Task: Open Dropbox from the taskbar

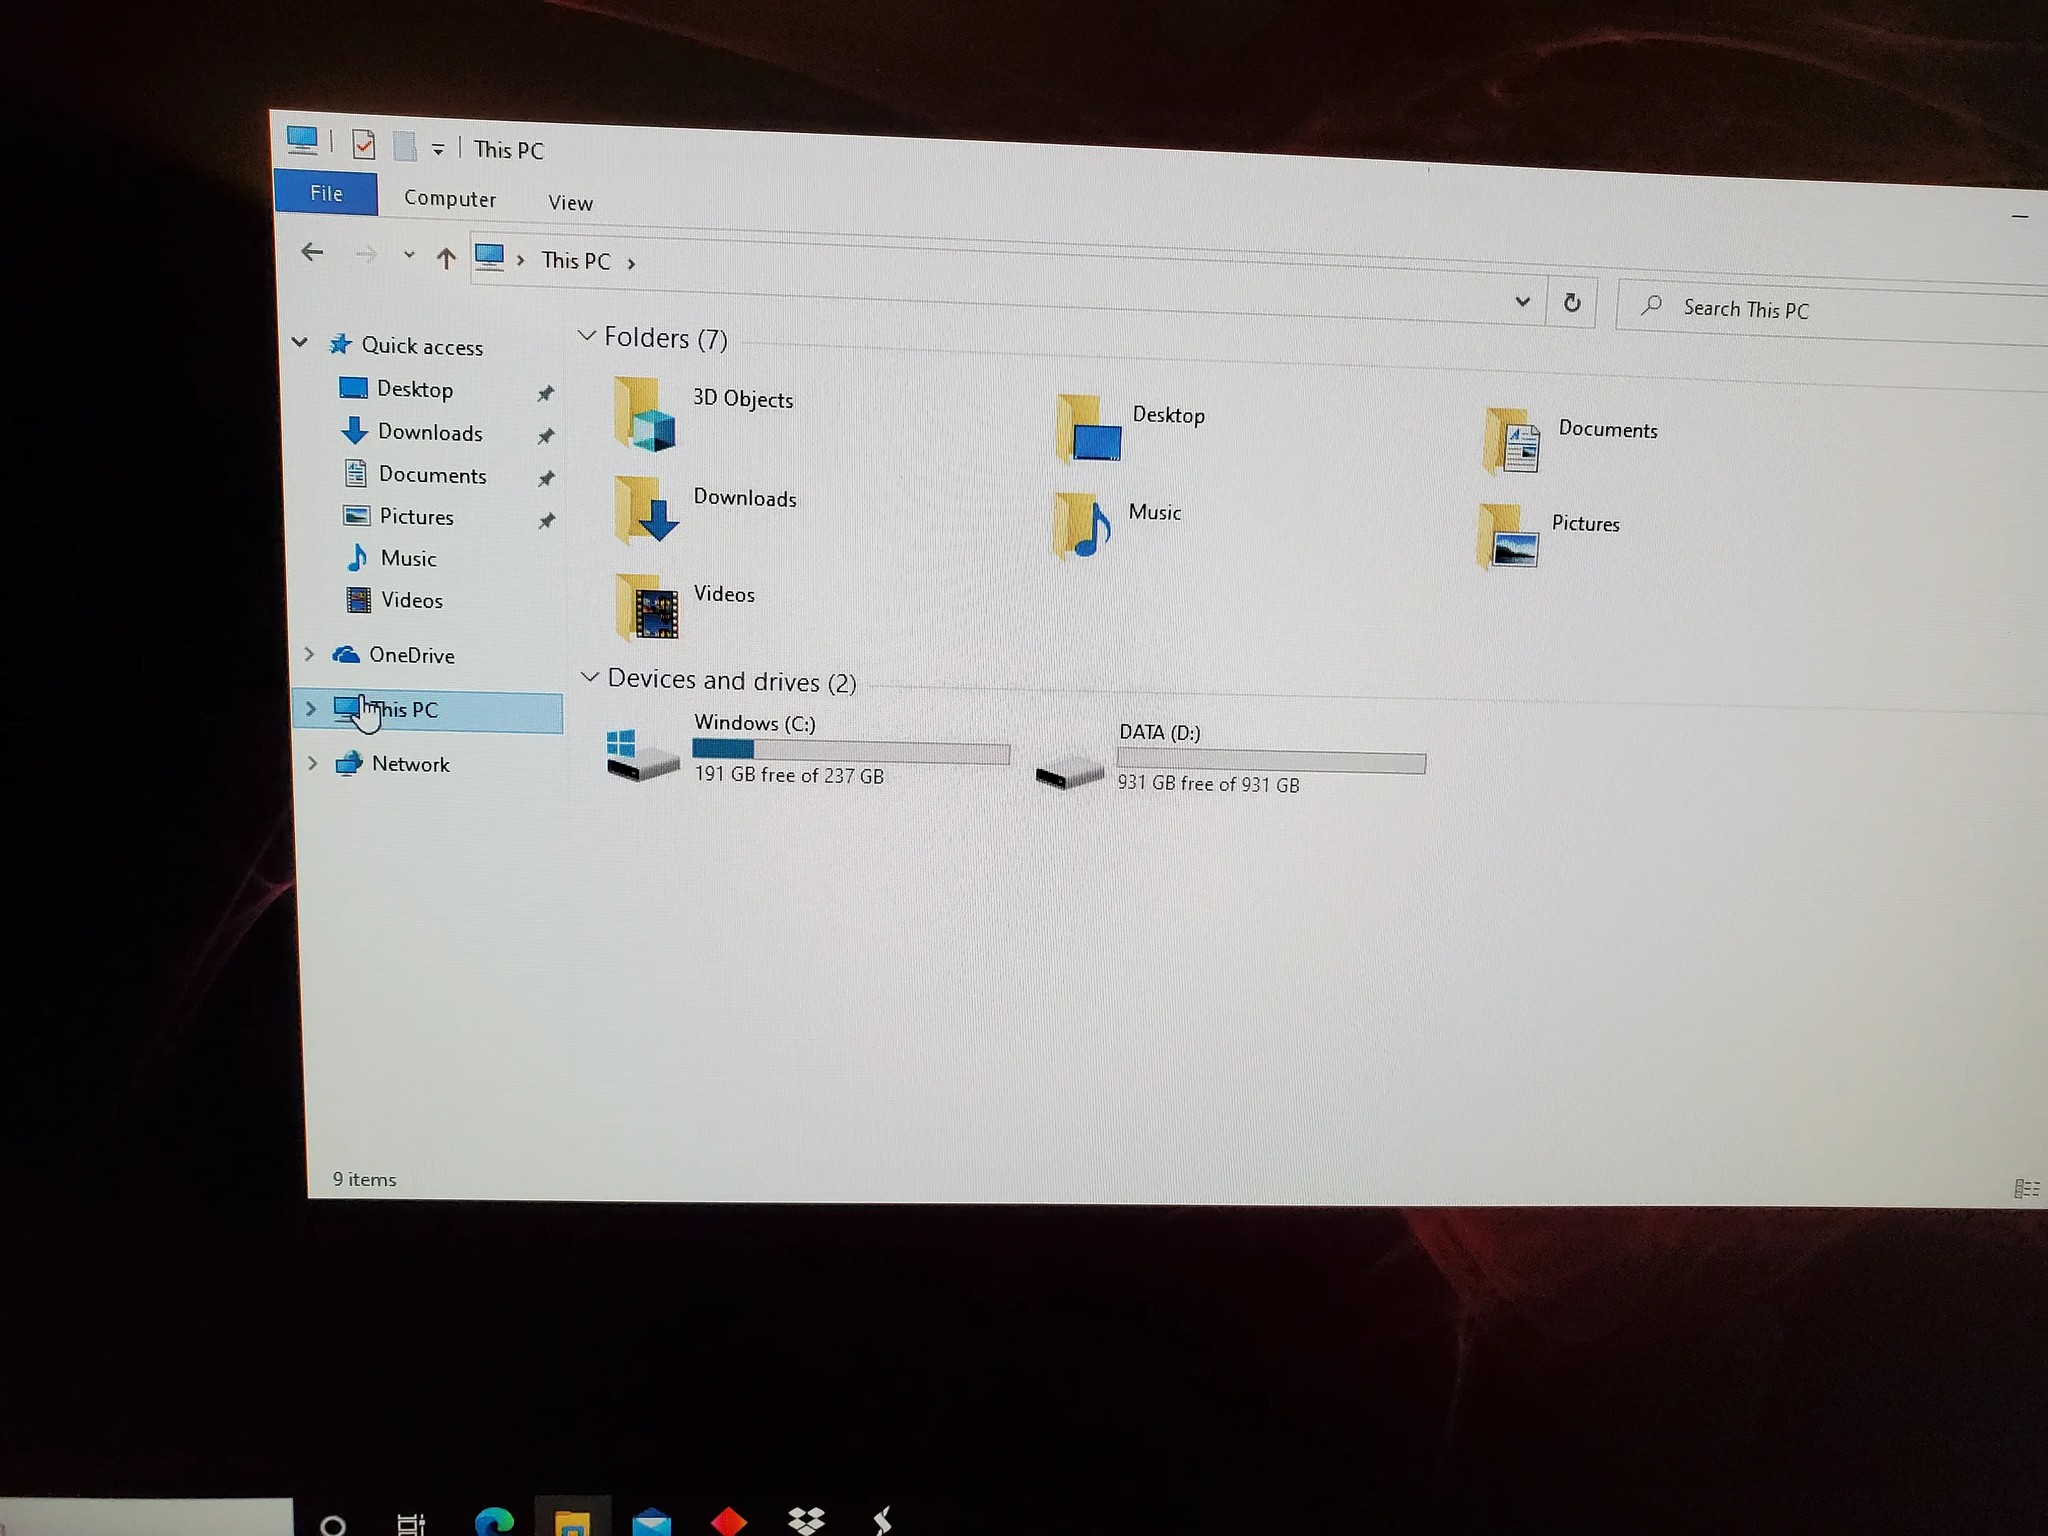Action: pos(806,1522)
